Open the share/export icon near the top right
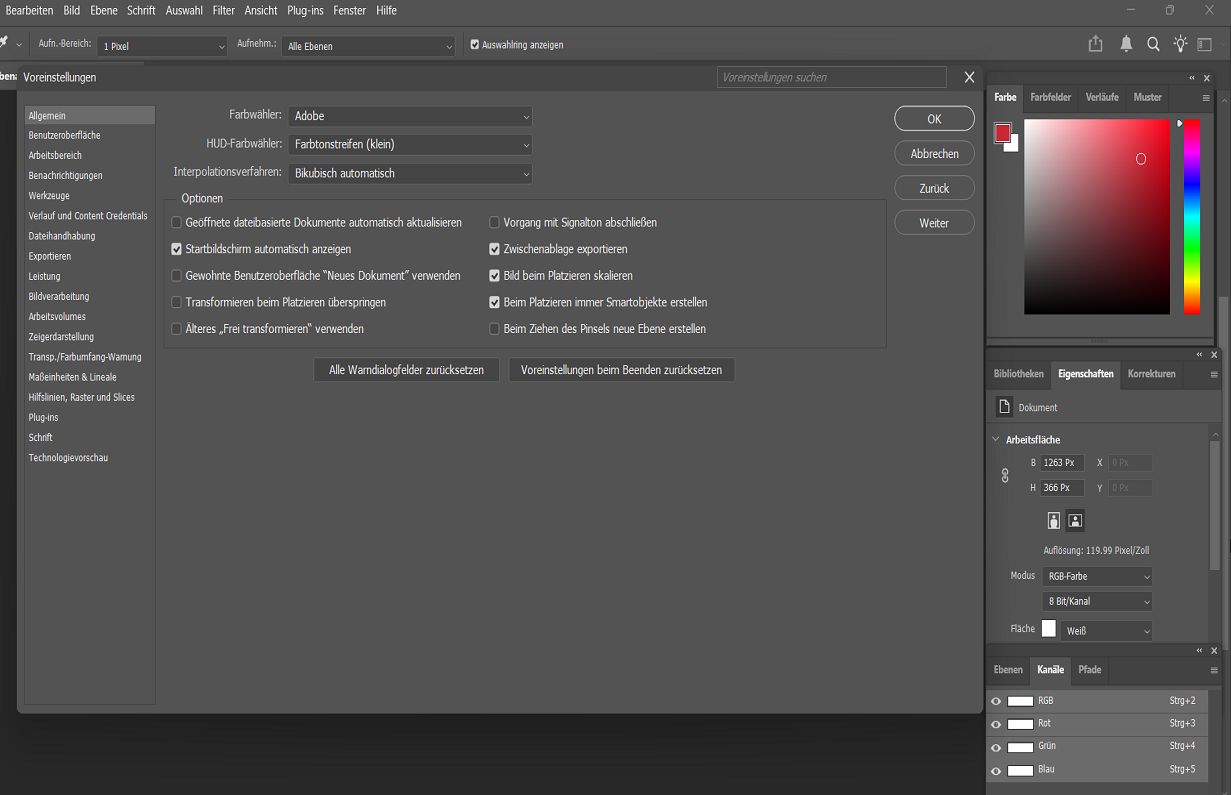The image size is (1231, 795). tap(1094, 44)
